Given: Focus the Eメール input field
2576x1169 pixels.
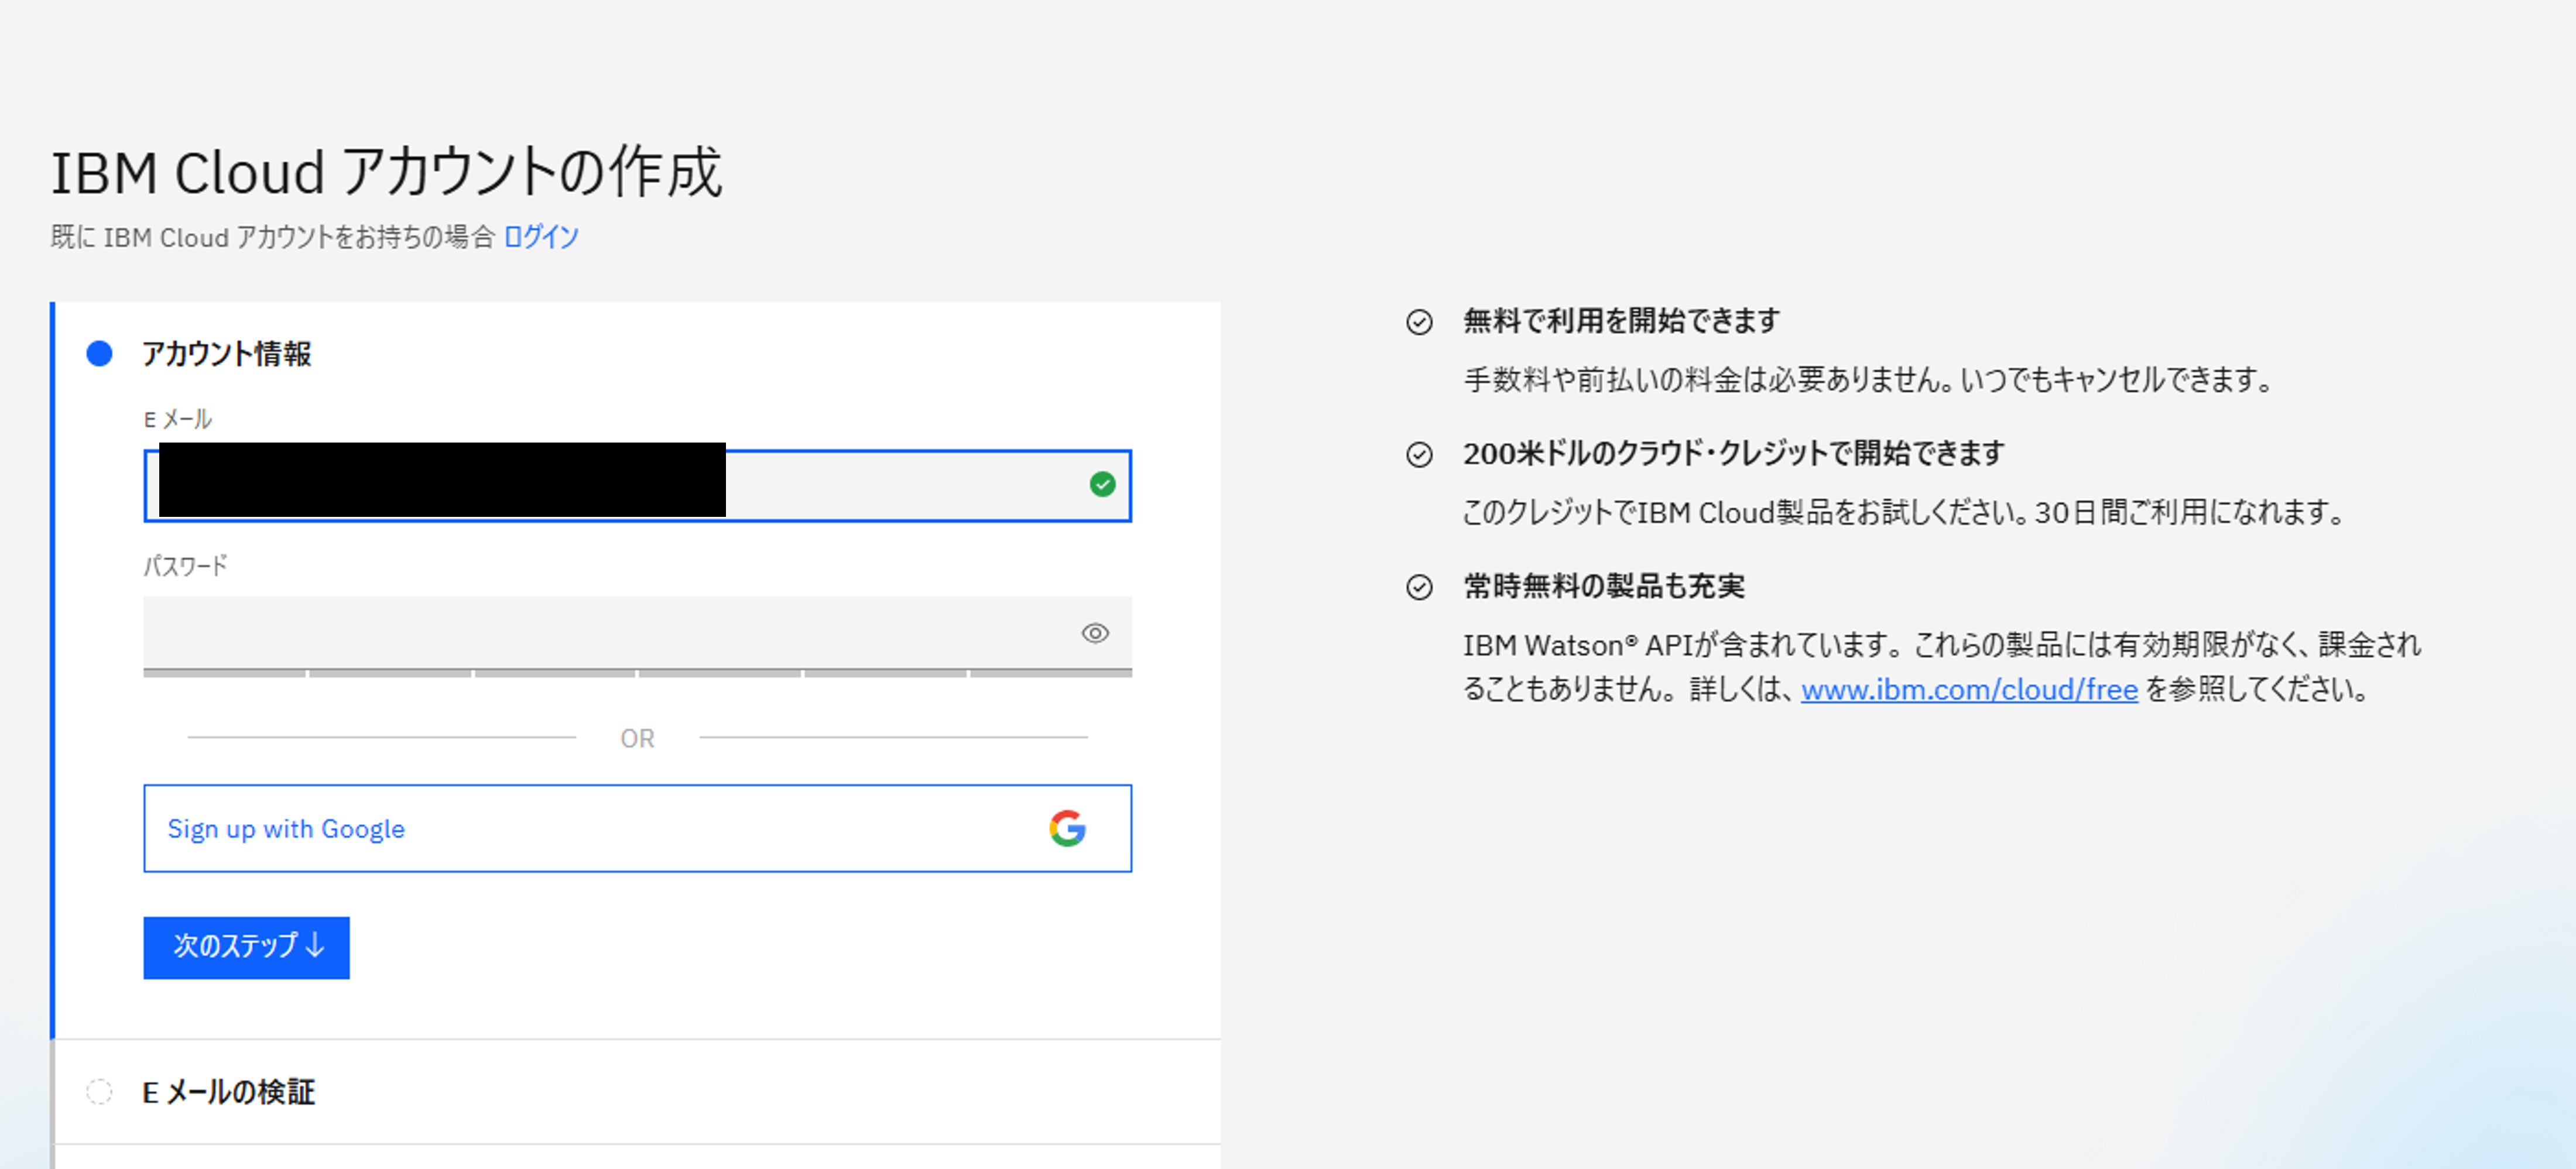Looking at the screenshot, I should (x=900, y=486).
